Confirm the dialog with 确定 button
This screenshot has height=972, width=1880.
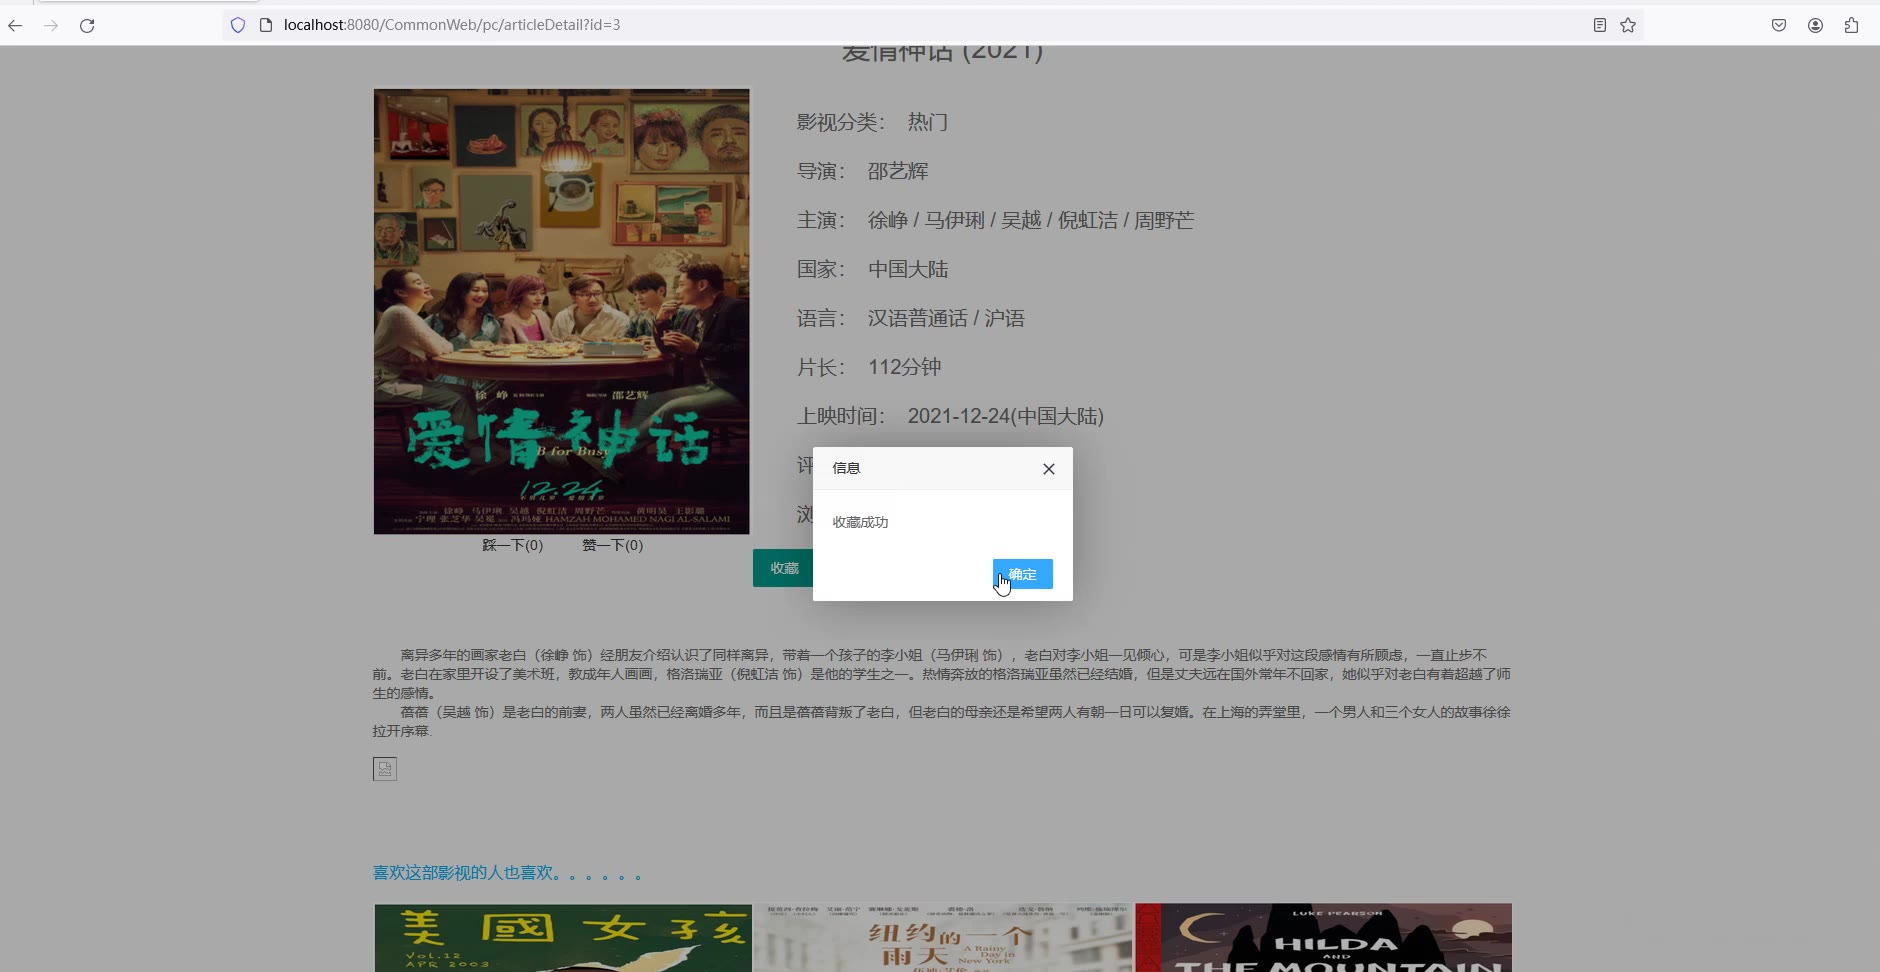[x=1023, y=574]
